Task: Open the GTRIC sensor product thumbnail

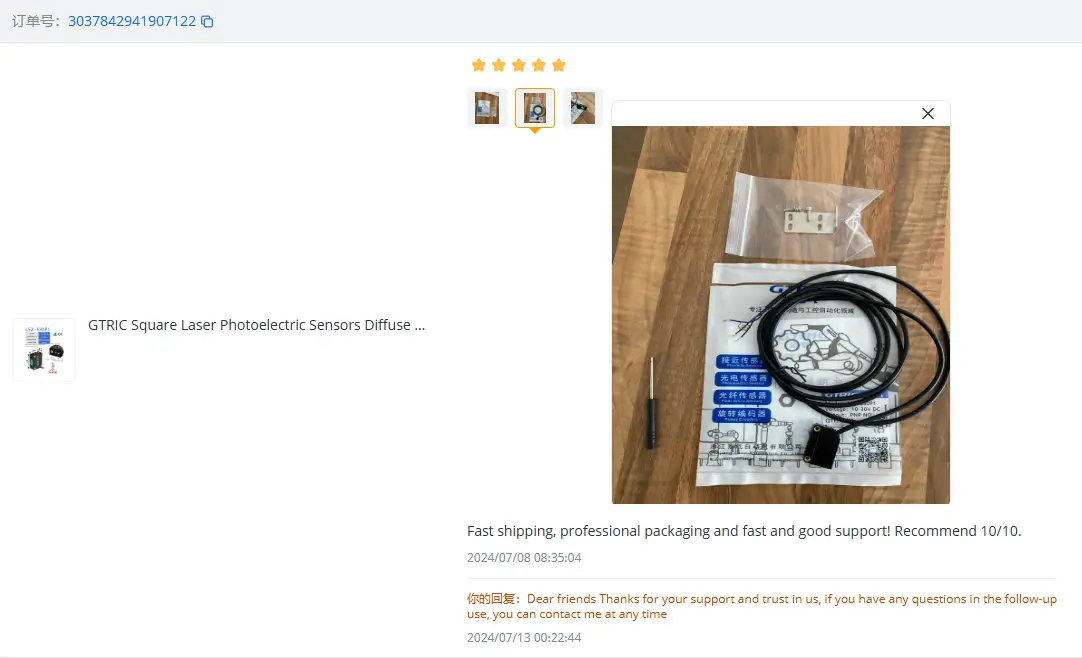Action: pyautogui.click(x=44, y=350)
